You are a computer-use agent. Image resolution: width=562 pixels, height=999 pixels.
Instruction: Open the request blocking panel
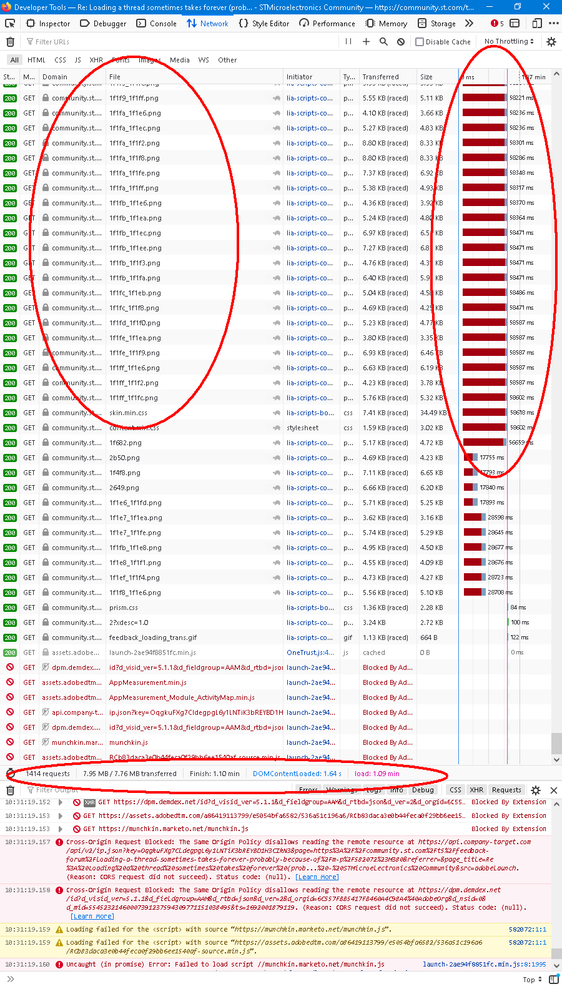(400, 41)
